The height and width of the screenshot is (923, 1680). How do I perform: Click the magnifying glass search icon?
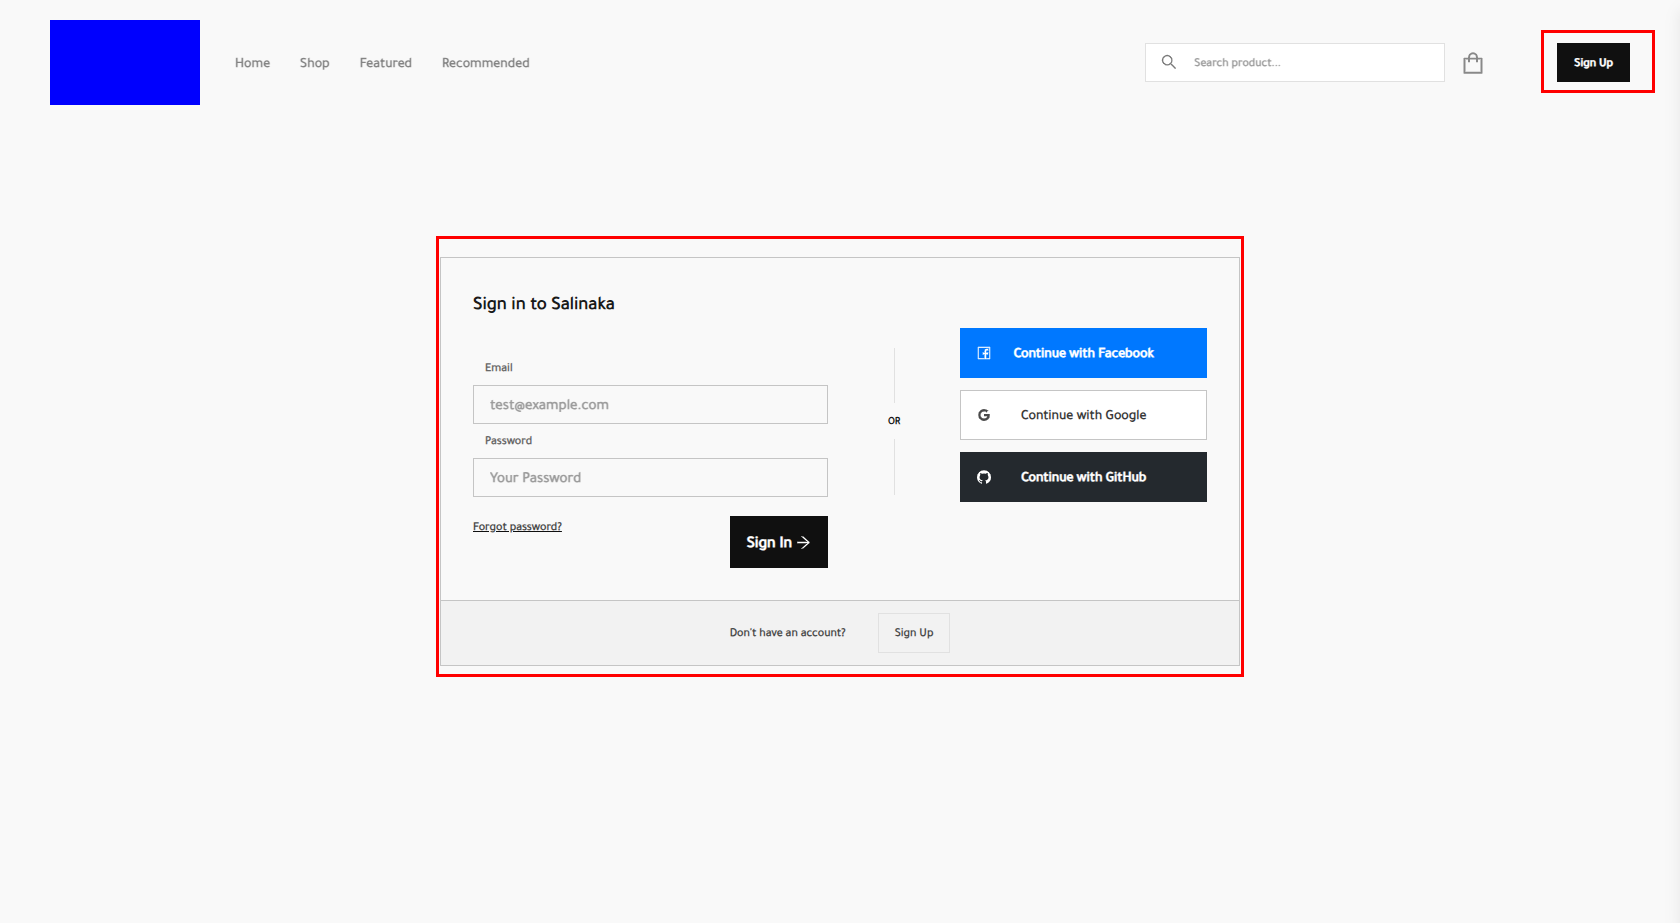1168,62
